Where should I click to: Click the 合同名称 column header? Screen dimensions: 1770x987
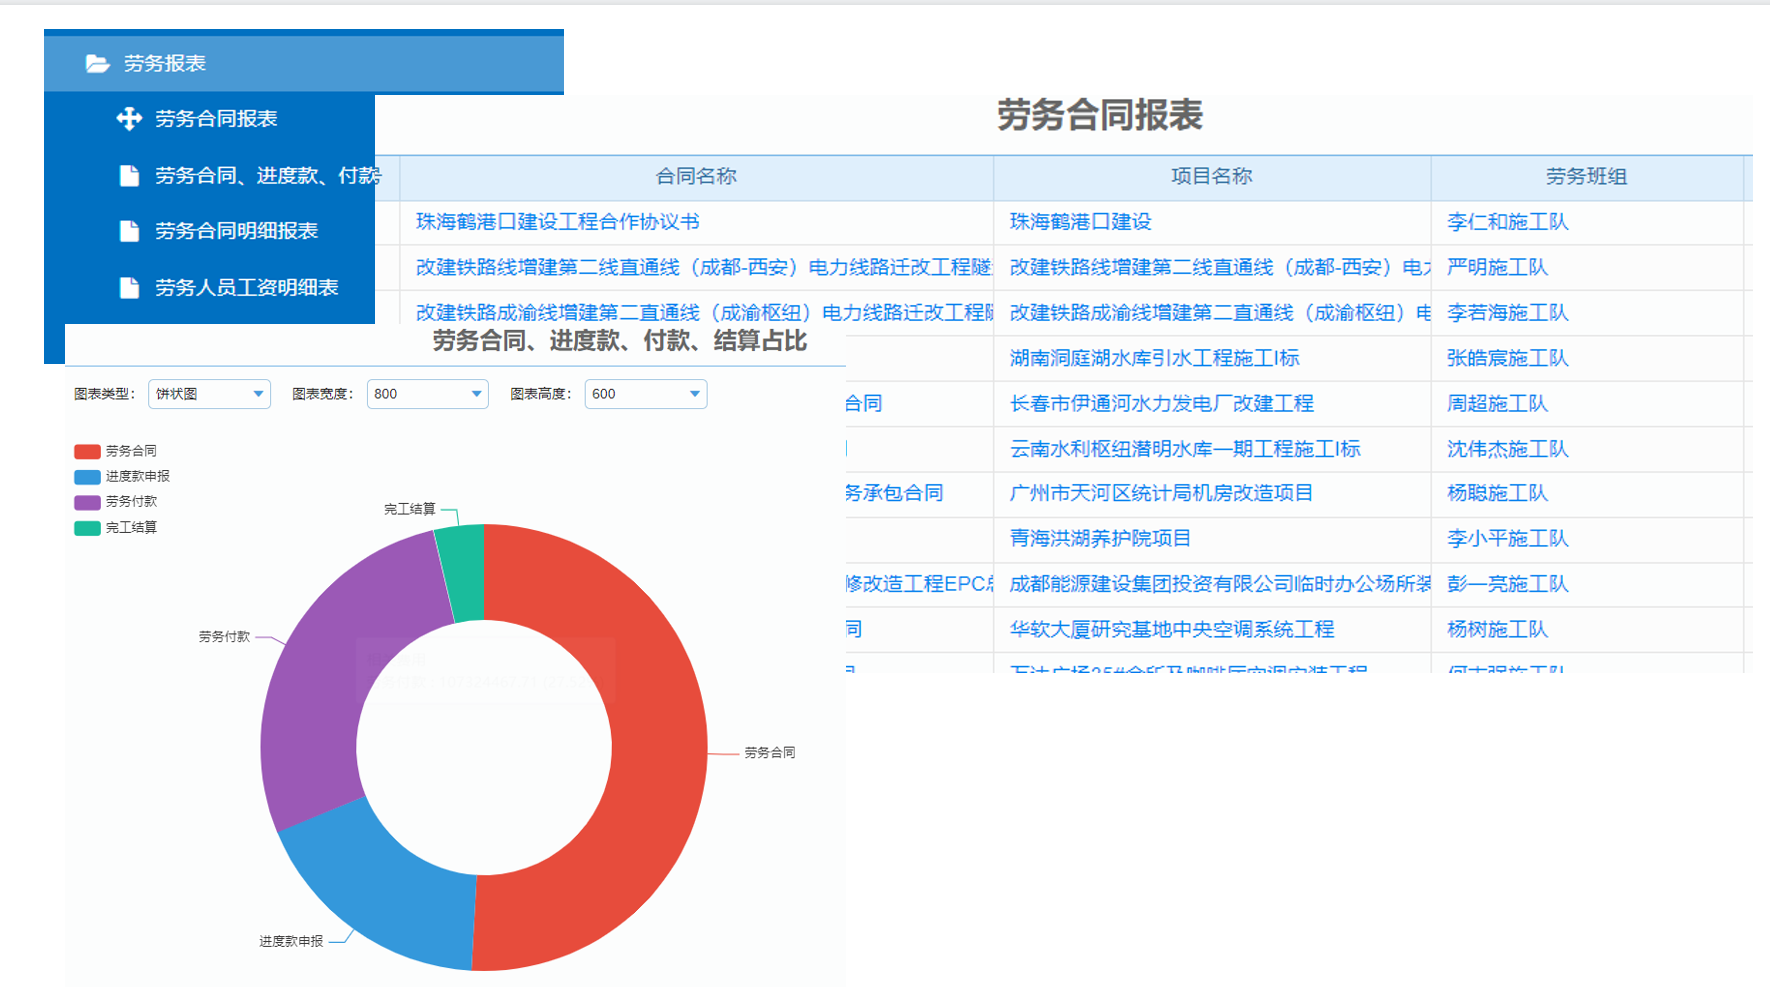pyautogui.click(x=696, y=177)
